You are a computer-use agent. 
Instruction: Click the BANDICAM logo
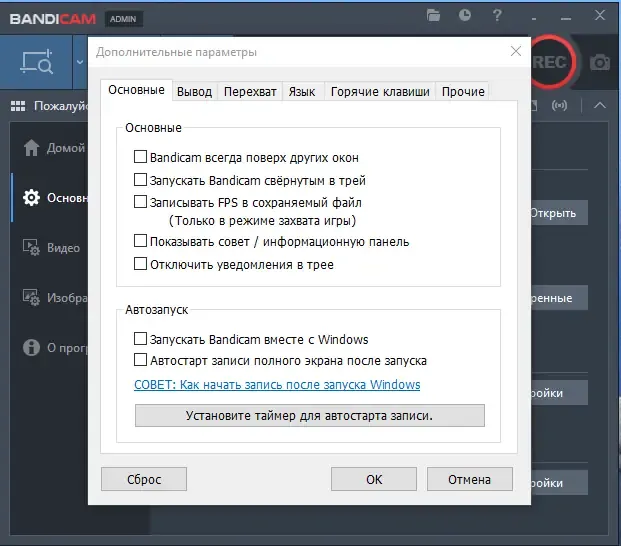click(53, 19)
